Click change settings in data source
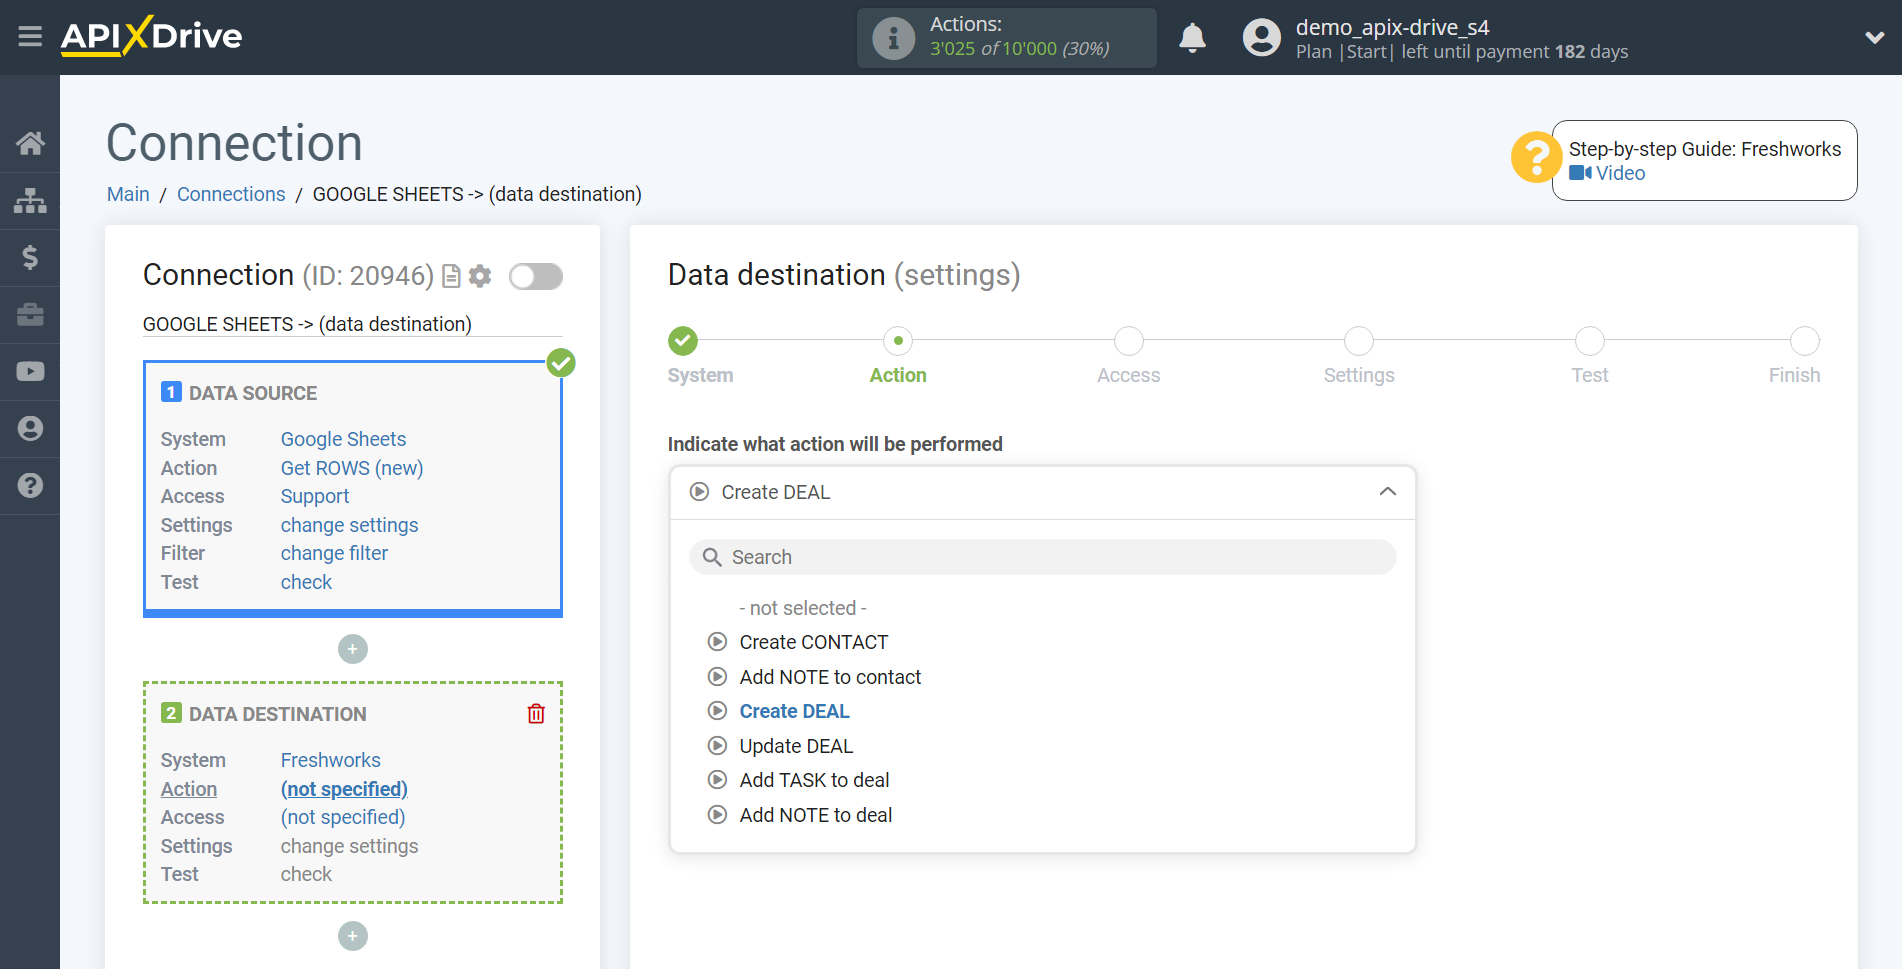The image size is (1902, 969). click(349, 525)
